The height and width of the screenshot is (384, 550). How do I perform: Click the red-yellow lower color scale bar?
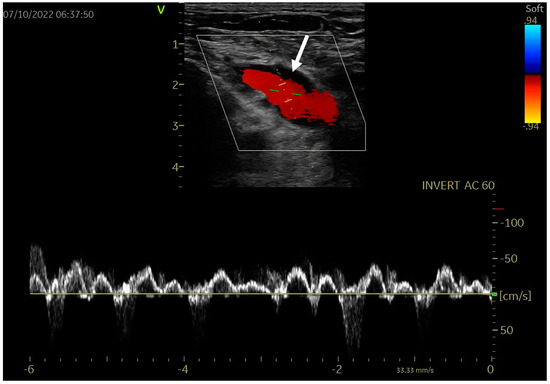pyautogui.click(x=532, y=99)
